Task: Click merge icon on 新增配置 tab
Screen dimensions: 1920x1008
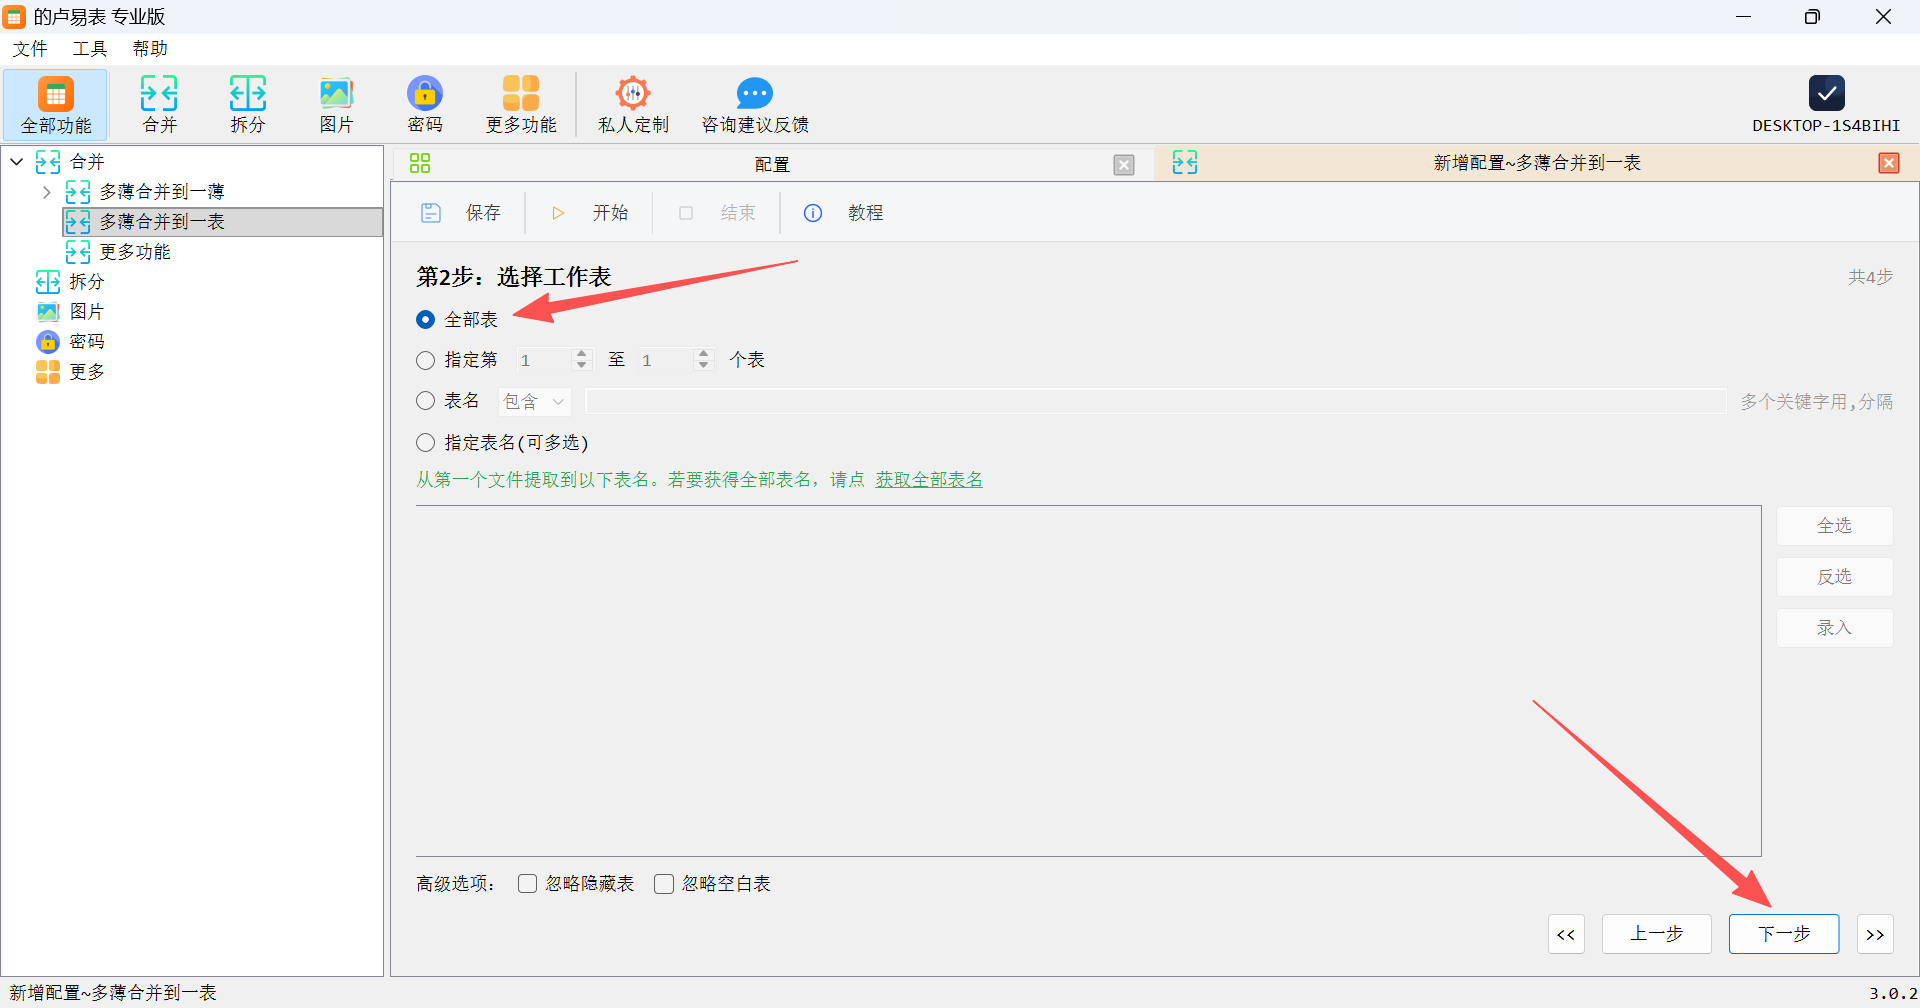Action: click(x=1185, y=162)
